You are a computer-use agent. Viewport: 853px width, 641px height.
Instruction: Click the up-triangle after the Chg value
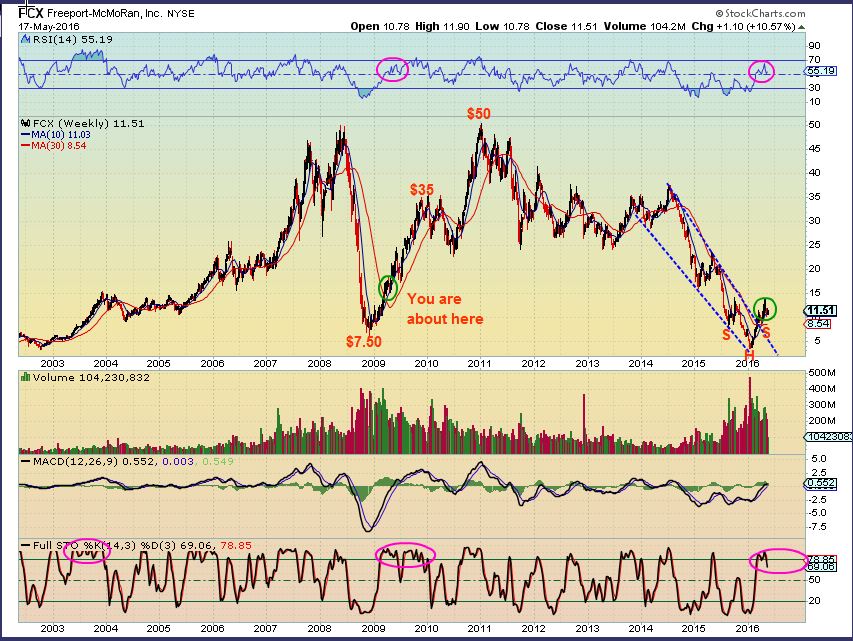point(801,27)
